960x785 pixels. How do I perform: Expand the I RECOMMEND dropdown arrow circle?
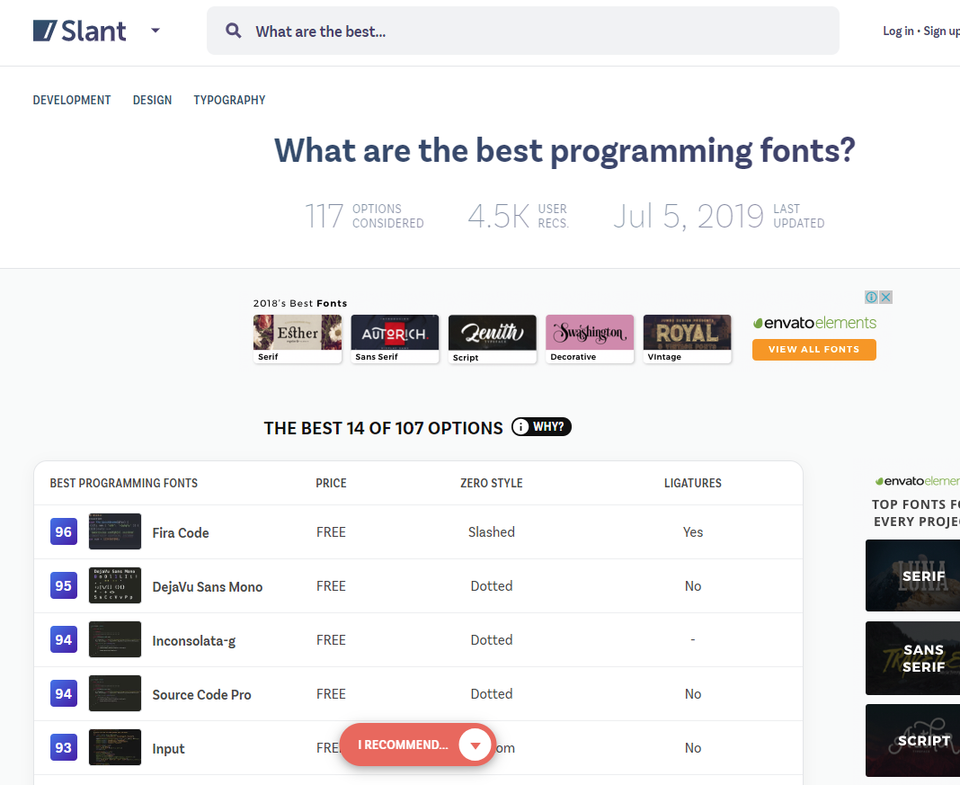(x=475, y=745)
